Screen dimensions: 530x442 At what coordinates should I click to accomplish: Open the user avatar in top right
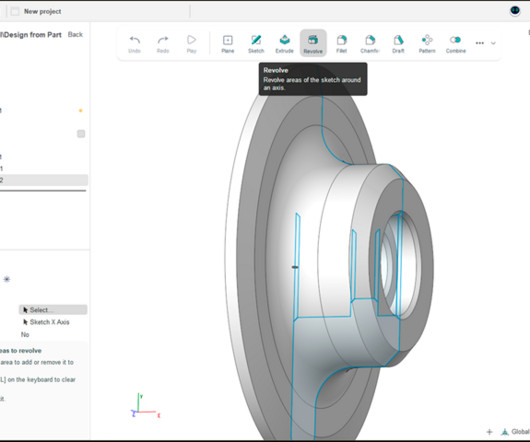click(x=515, y=11)
